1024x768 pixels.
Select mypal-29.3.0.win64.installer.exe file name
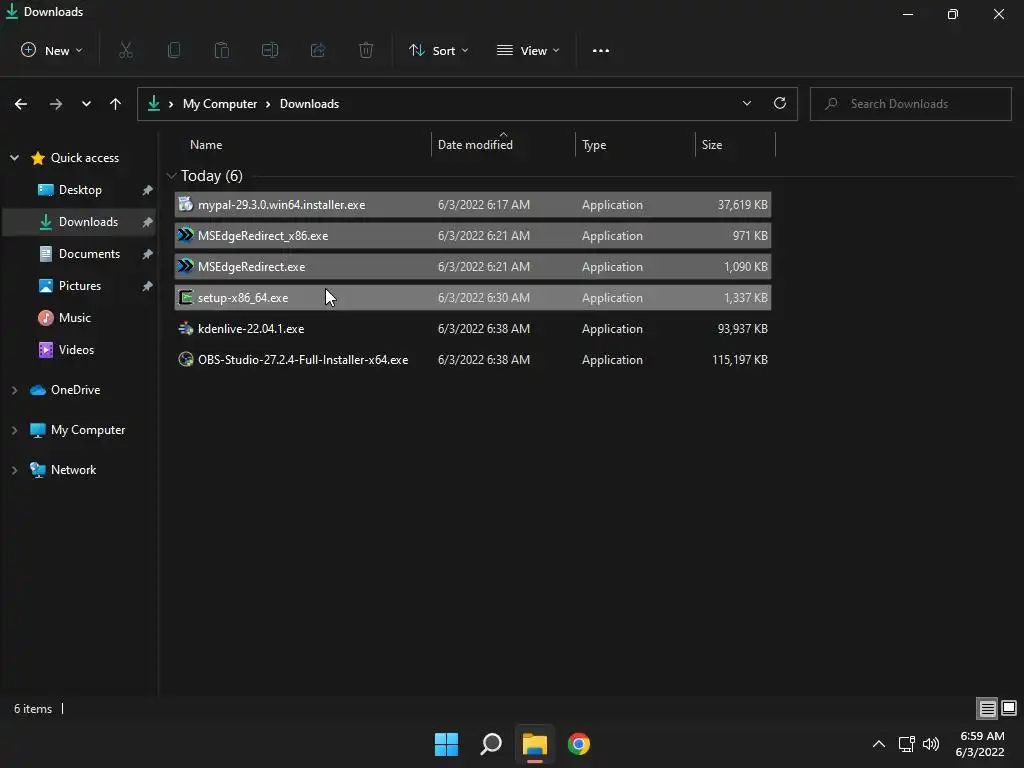(281, 204)
